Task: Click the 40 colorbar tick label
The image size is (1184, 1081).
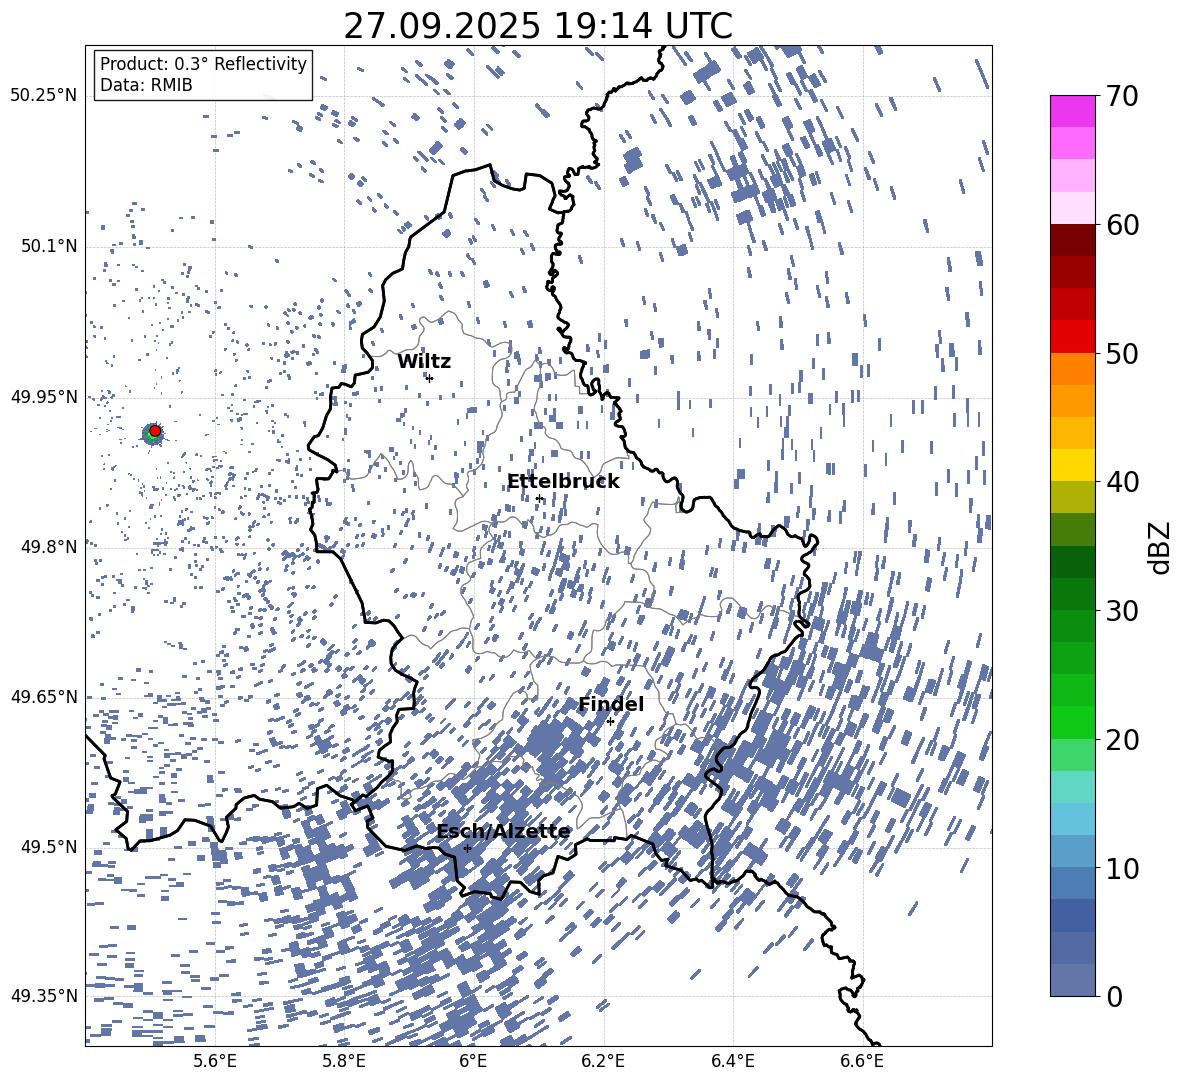Action: click(1122, 482)
